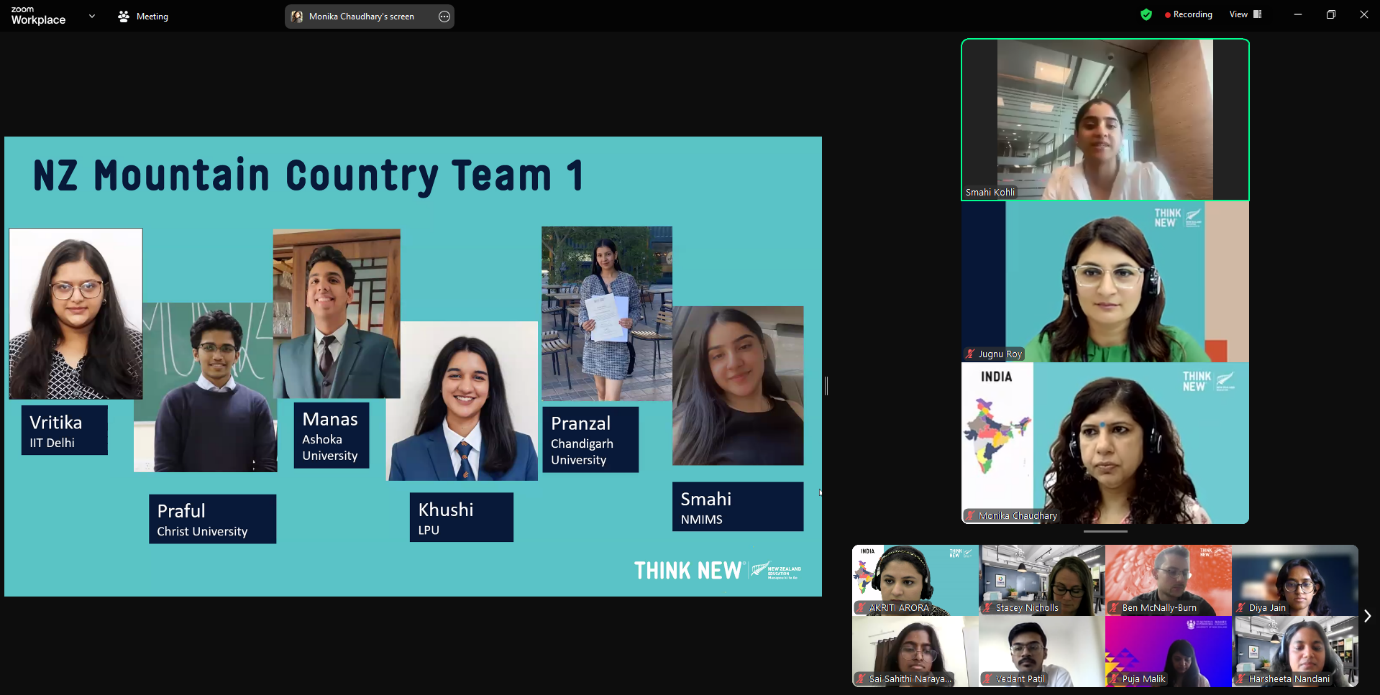Click the green shield meeting info icon
This screenshot has width=1380, height=695.
coord(1146,15)
